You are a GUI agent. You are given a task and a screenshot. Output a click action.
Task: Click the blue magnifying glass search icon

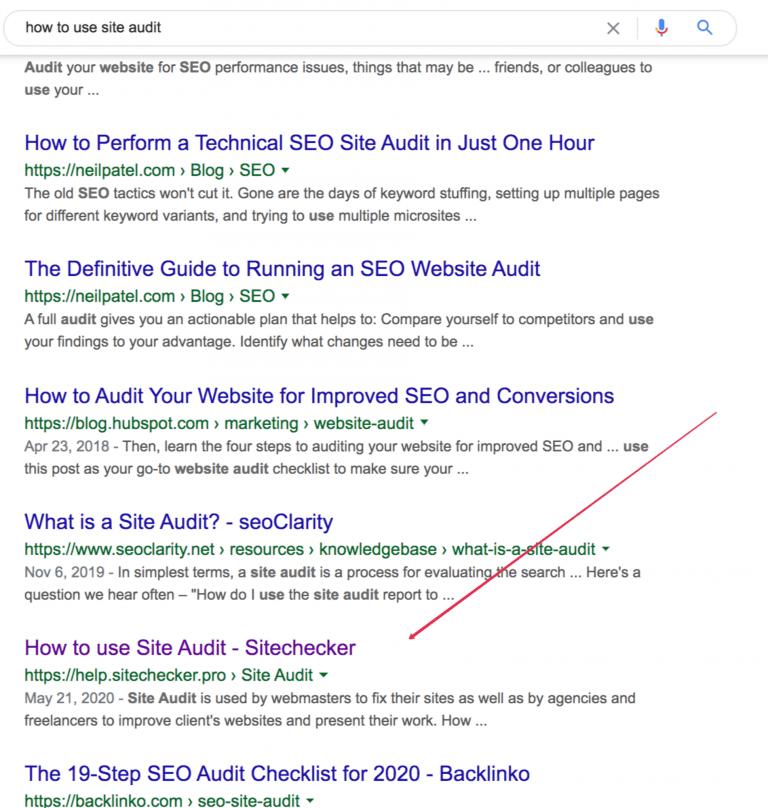pos(705,27)
